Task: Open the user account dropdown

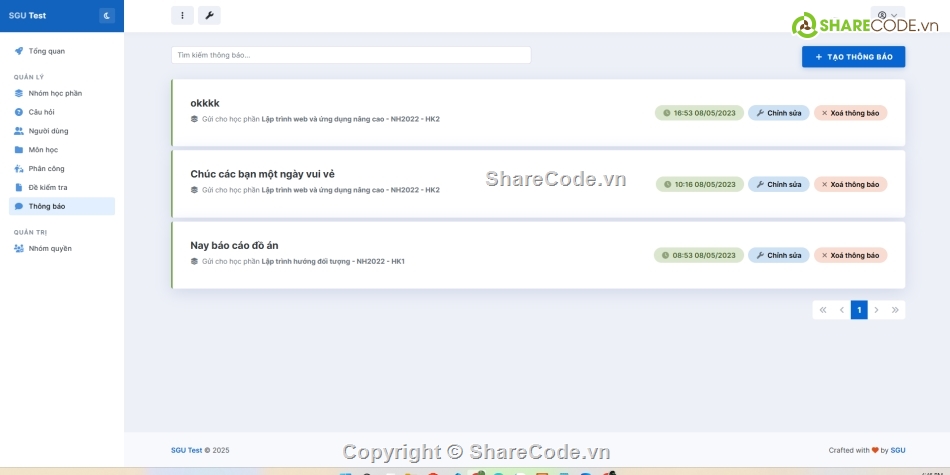Action: pos(887,15)
